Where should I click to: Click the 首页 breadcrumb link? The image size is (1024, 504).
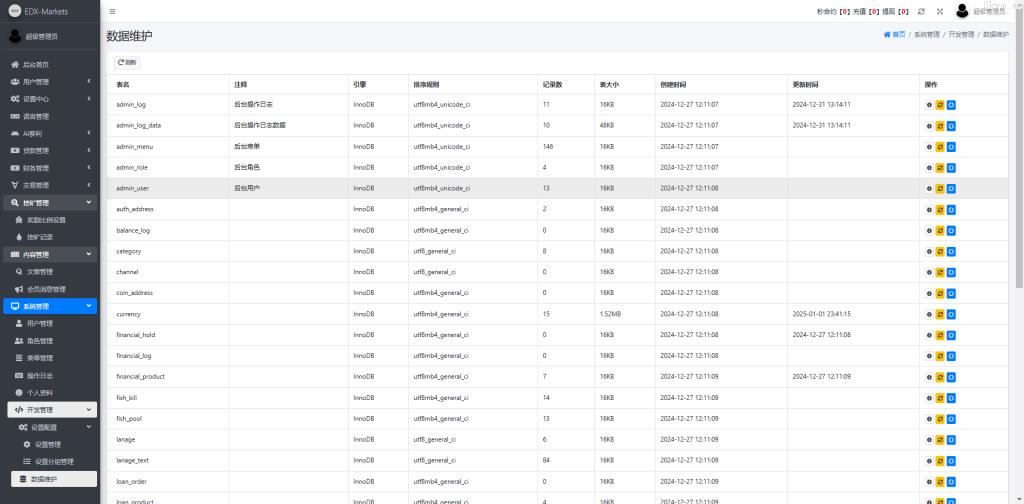tap(895, 34)
